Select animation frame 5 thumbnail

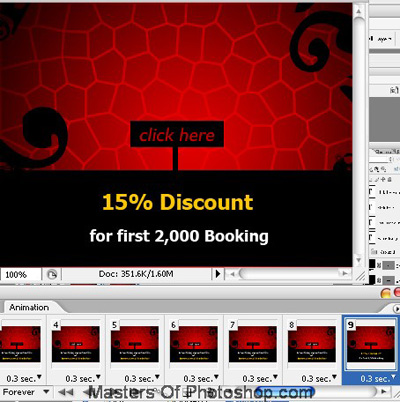pyautogui.click(x=135, y=344)
